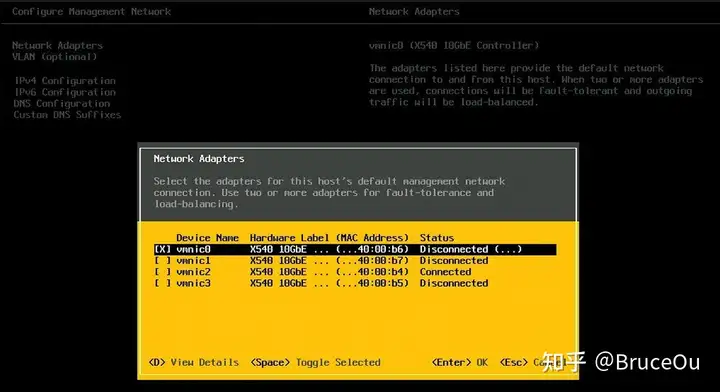Click the Hardware Label column header

(x=289, y=238)
